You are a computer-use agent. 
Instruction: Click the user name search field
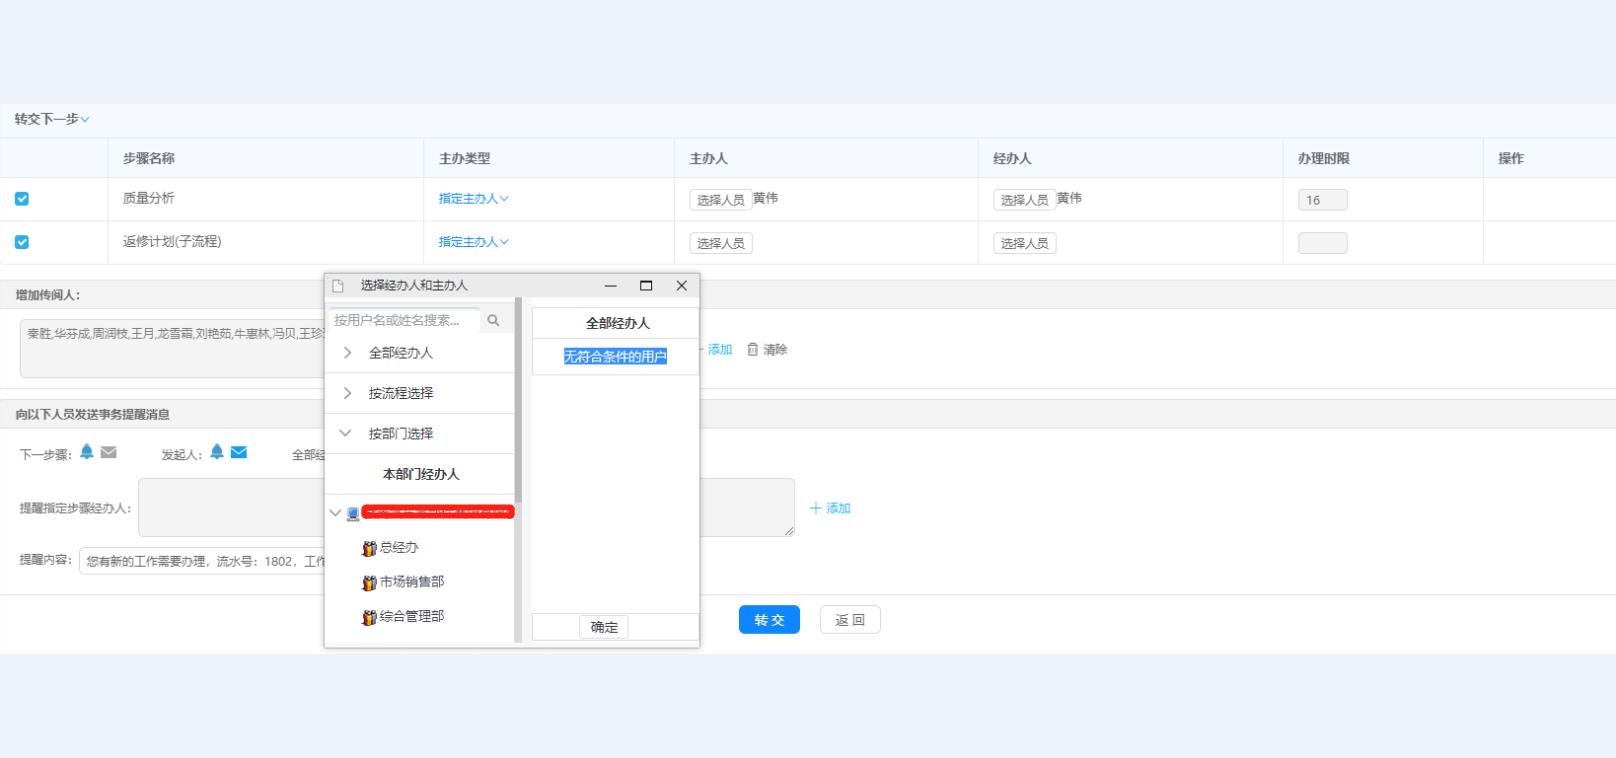(x=404, y=320)
